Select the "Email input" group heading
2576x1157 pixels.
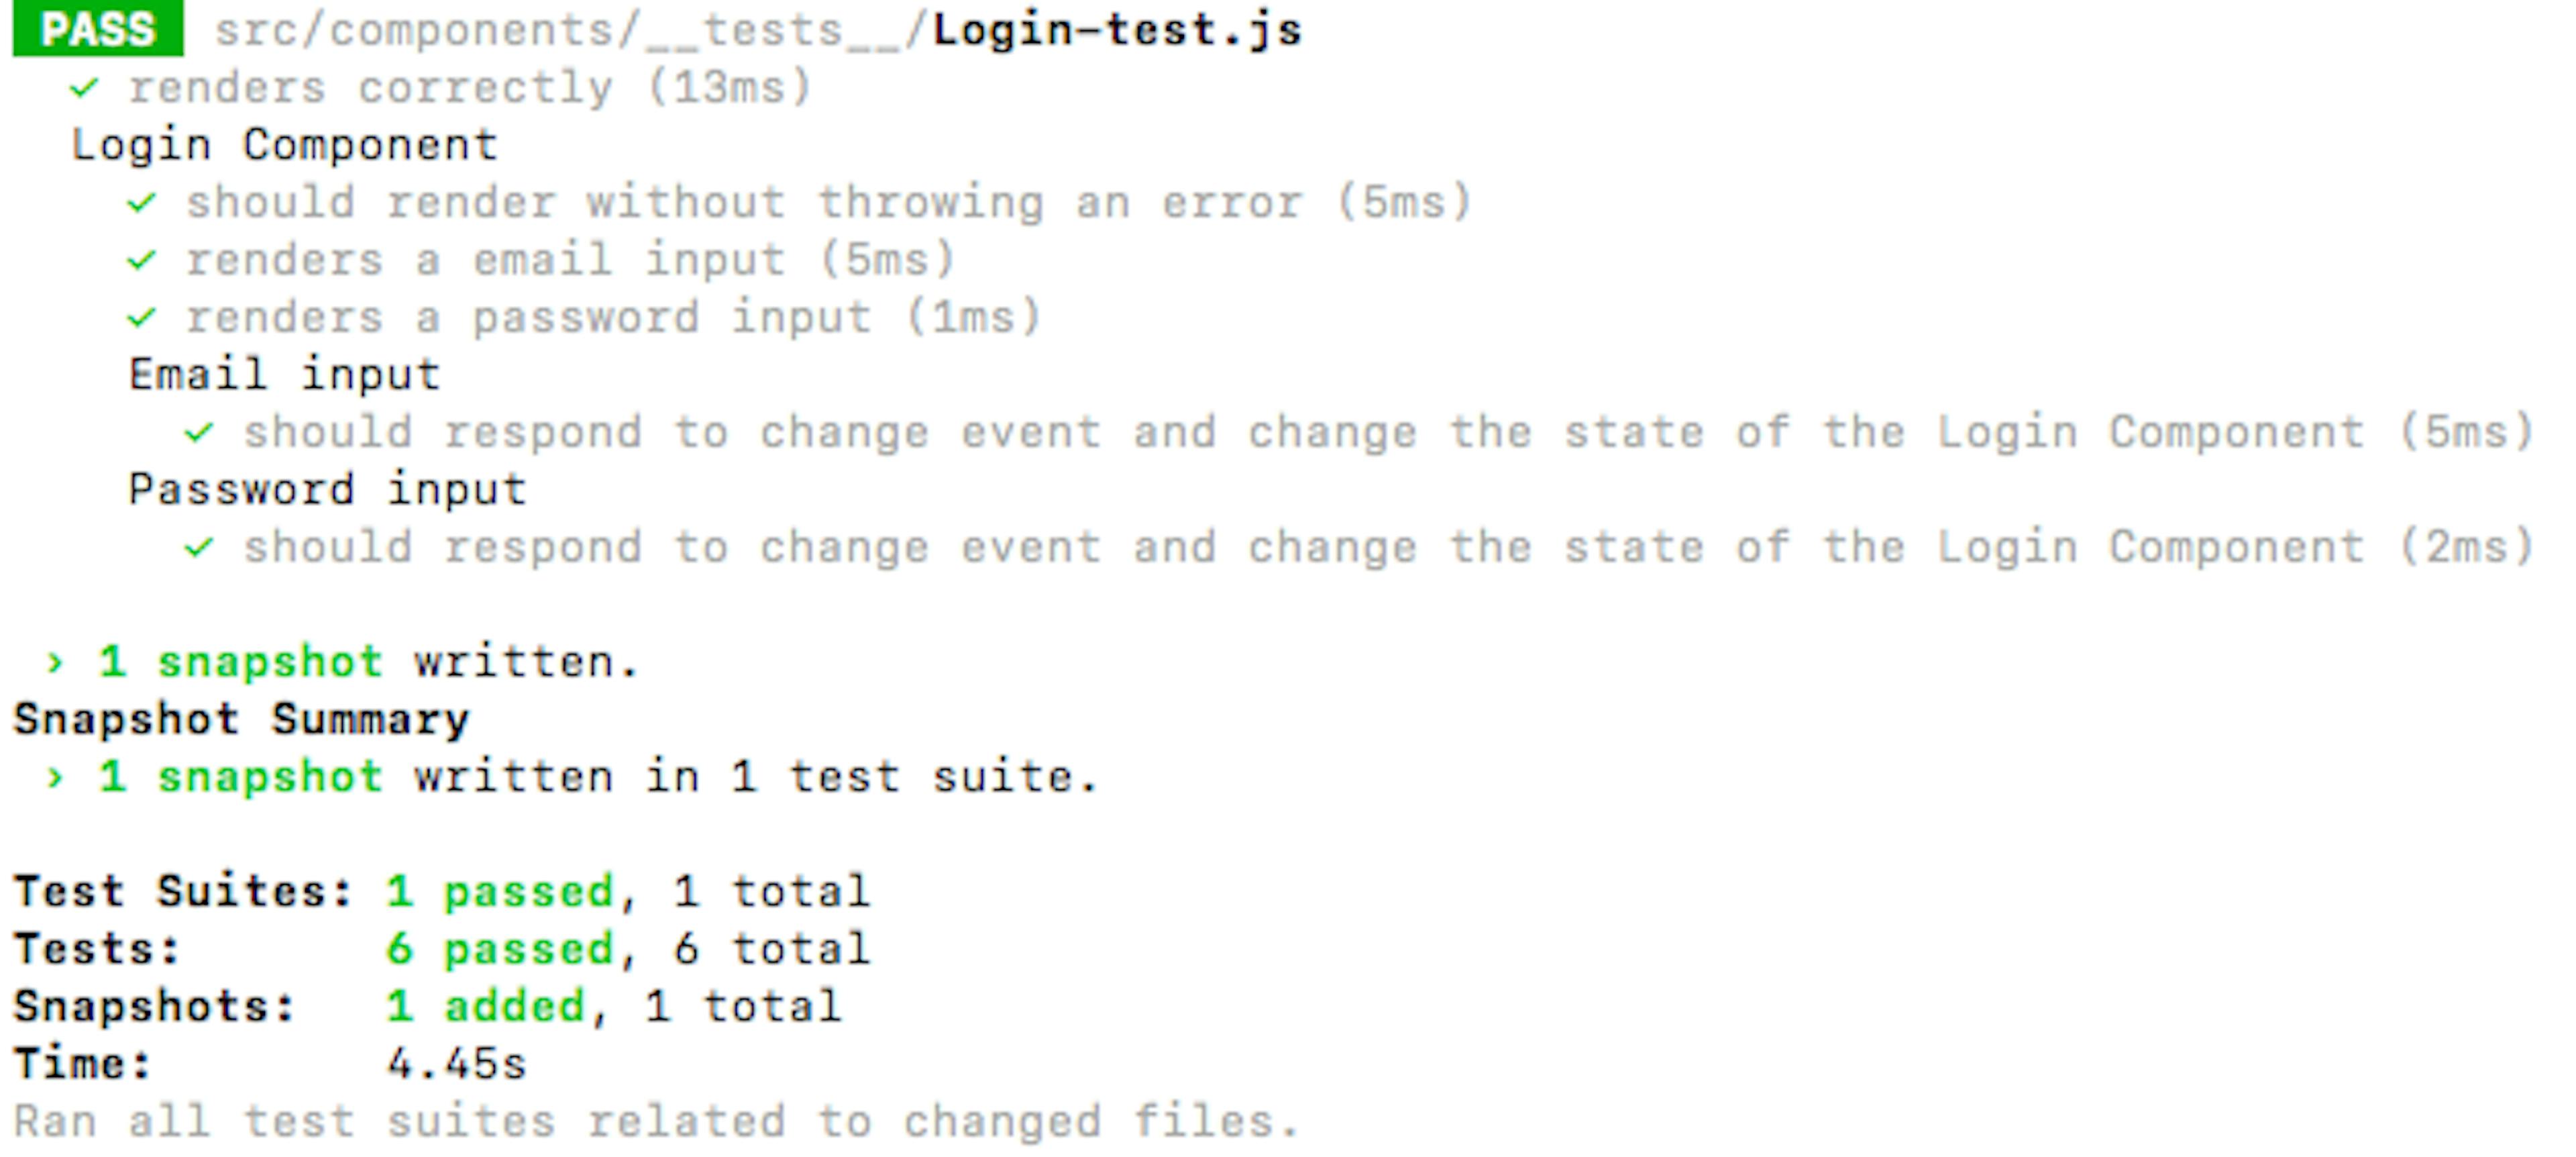tap(284, 375)
